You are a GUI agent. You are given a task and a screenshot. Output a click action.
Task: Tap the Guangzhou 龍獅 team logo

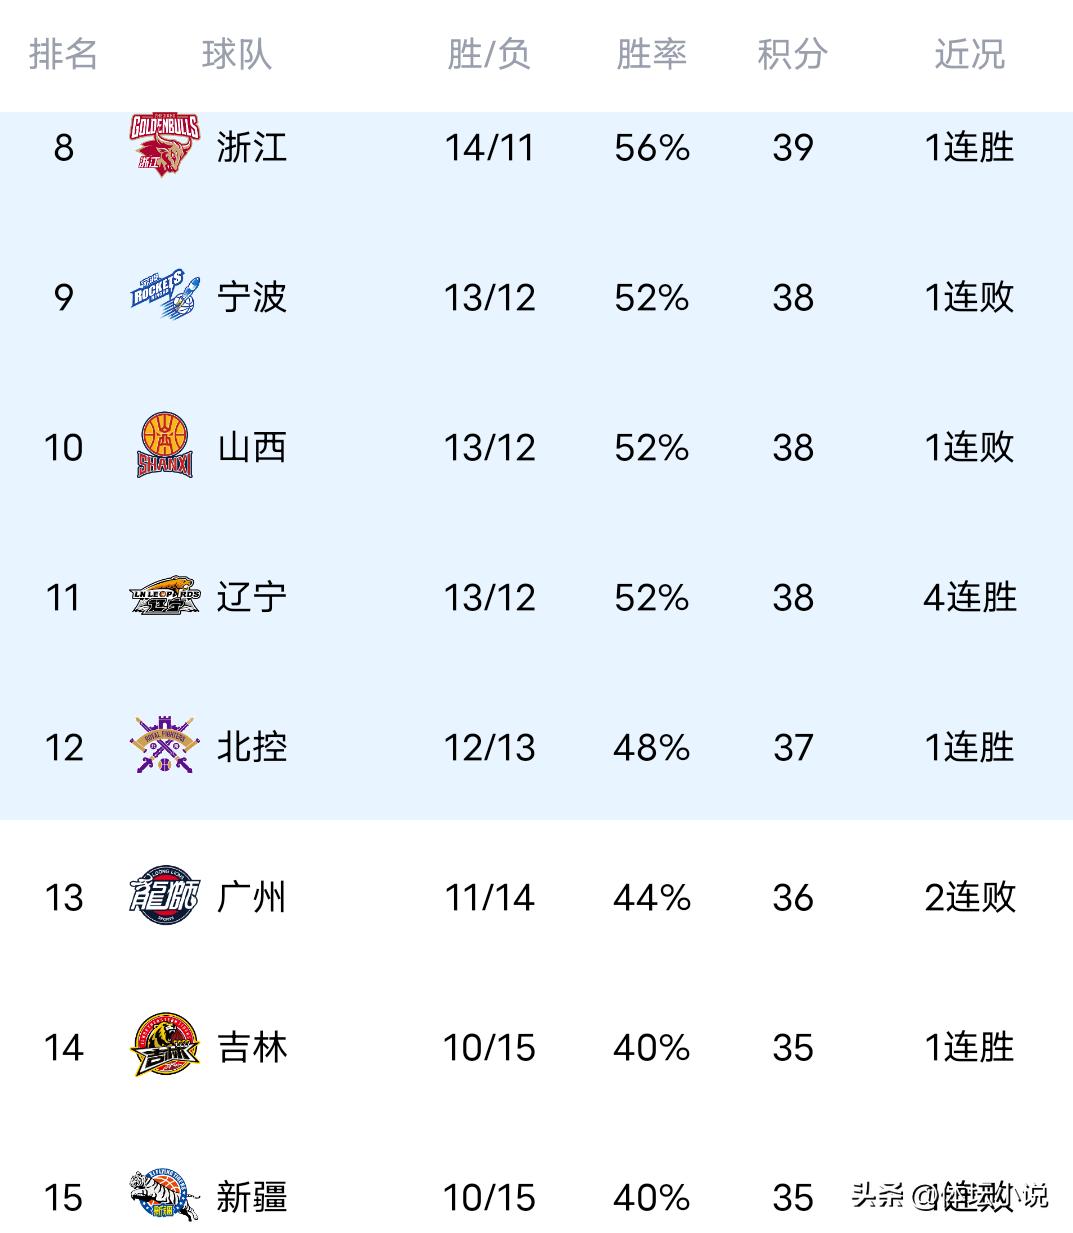165,896
